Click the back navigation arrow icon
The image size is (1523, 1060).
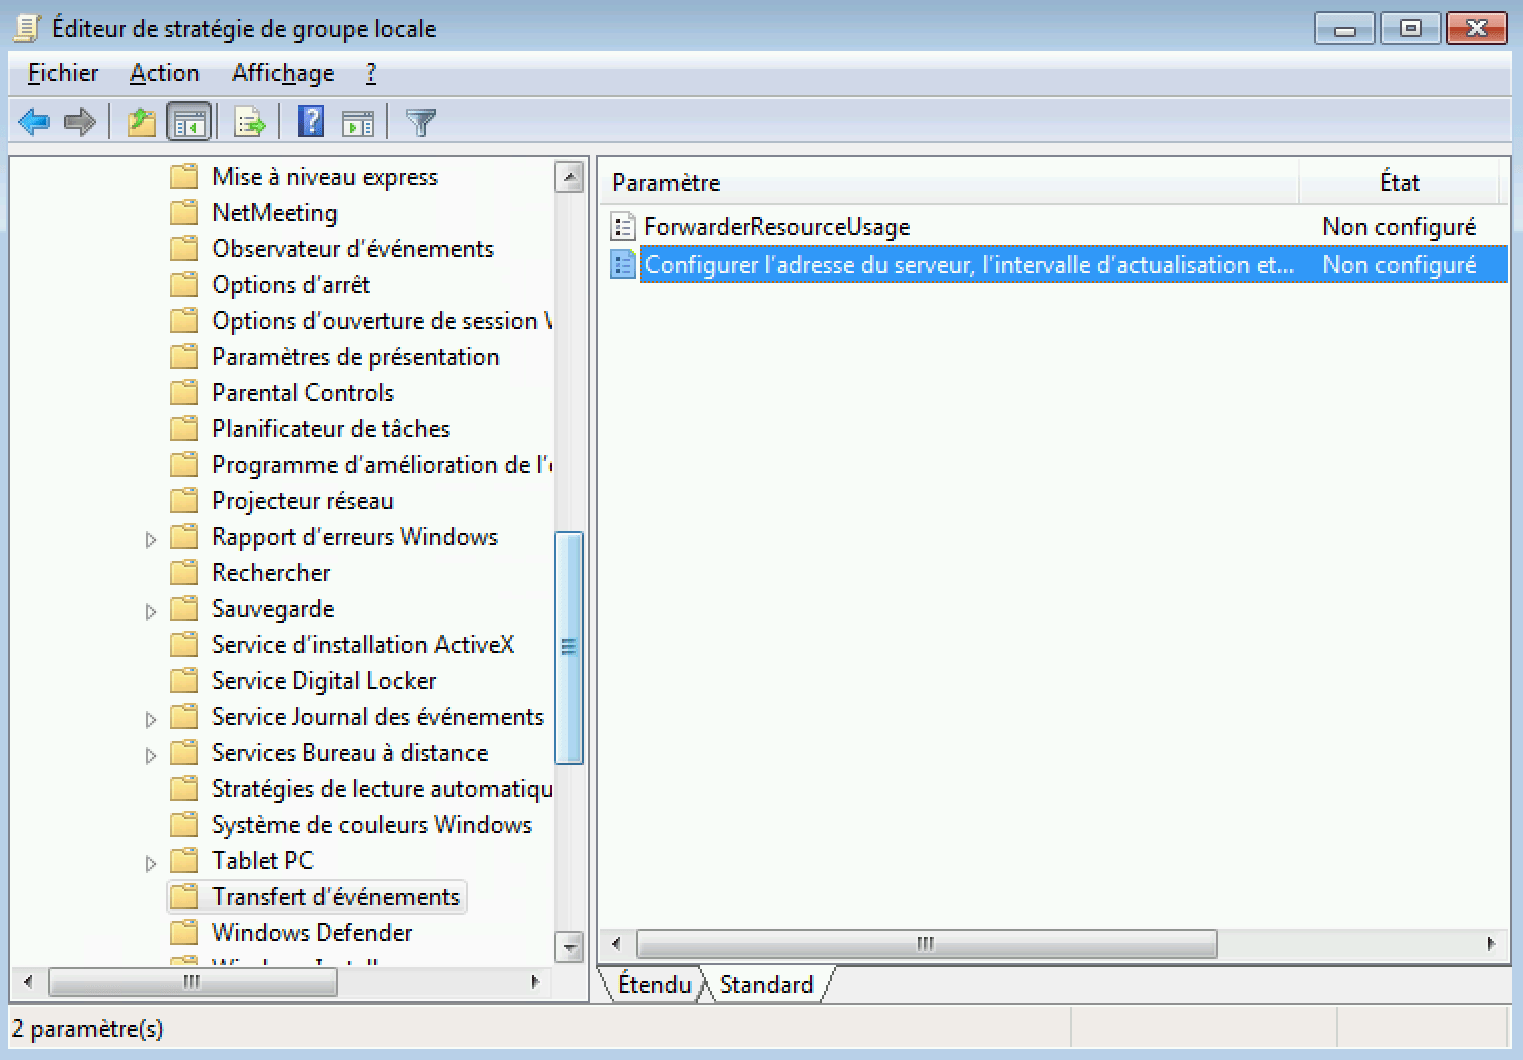coord(33,121)
